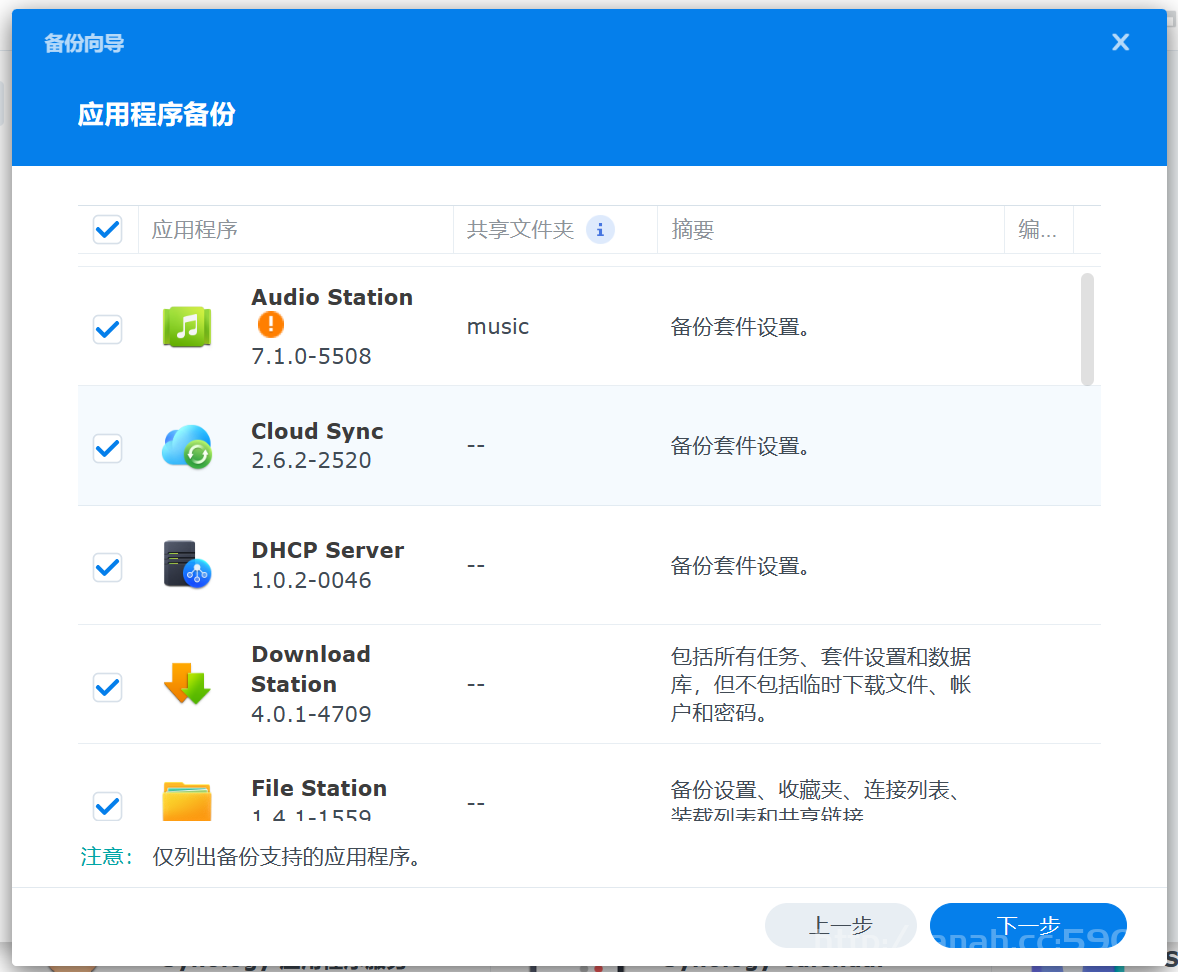Viewport: 1178px width, 972px height.
Task: Toggle the select-all checkbox in the header
Action: [107, 230]
